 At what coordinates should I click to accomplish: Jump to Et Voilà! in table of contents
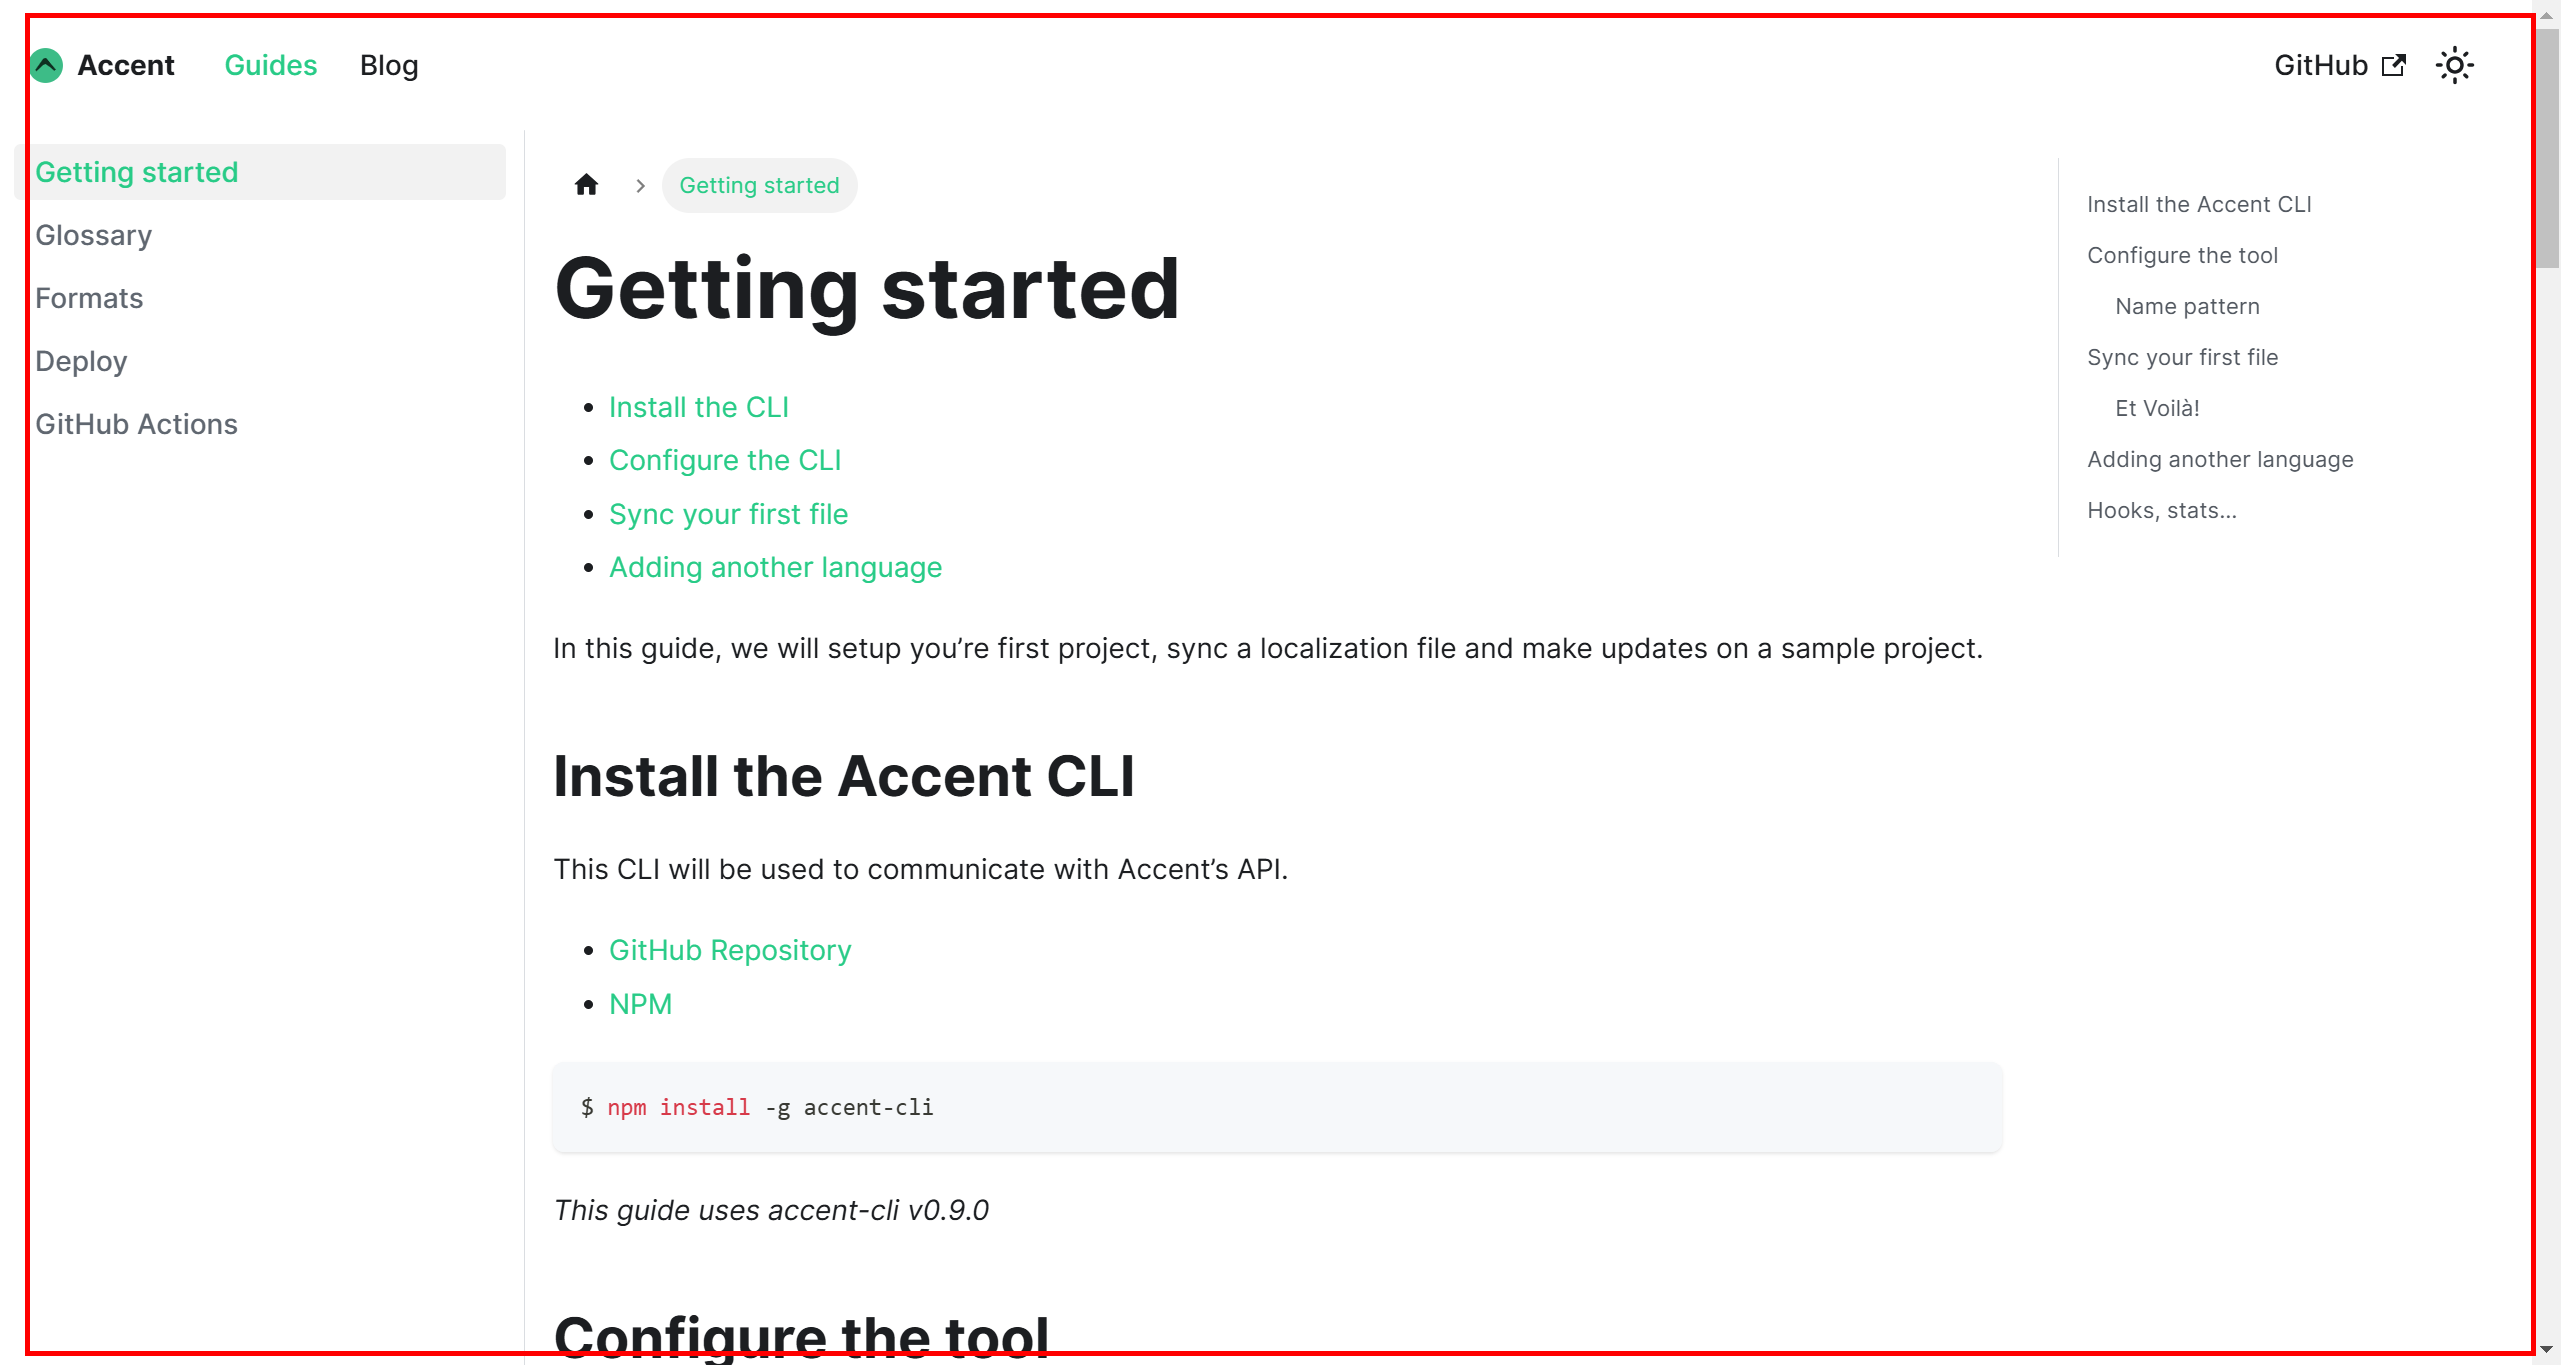(x=2157, y=409)
